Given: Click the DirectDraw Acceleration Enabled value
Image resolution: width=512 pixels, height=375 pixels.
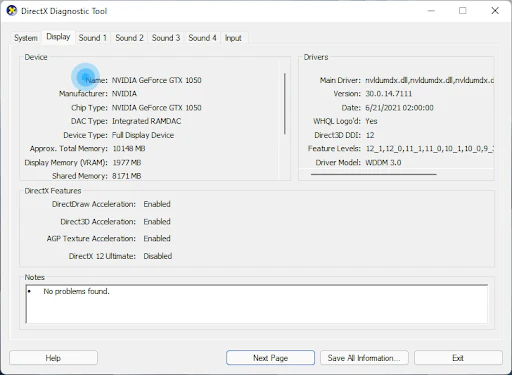Looking at the screenshot, I should 157,204.
